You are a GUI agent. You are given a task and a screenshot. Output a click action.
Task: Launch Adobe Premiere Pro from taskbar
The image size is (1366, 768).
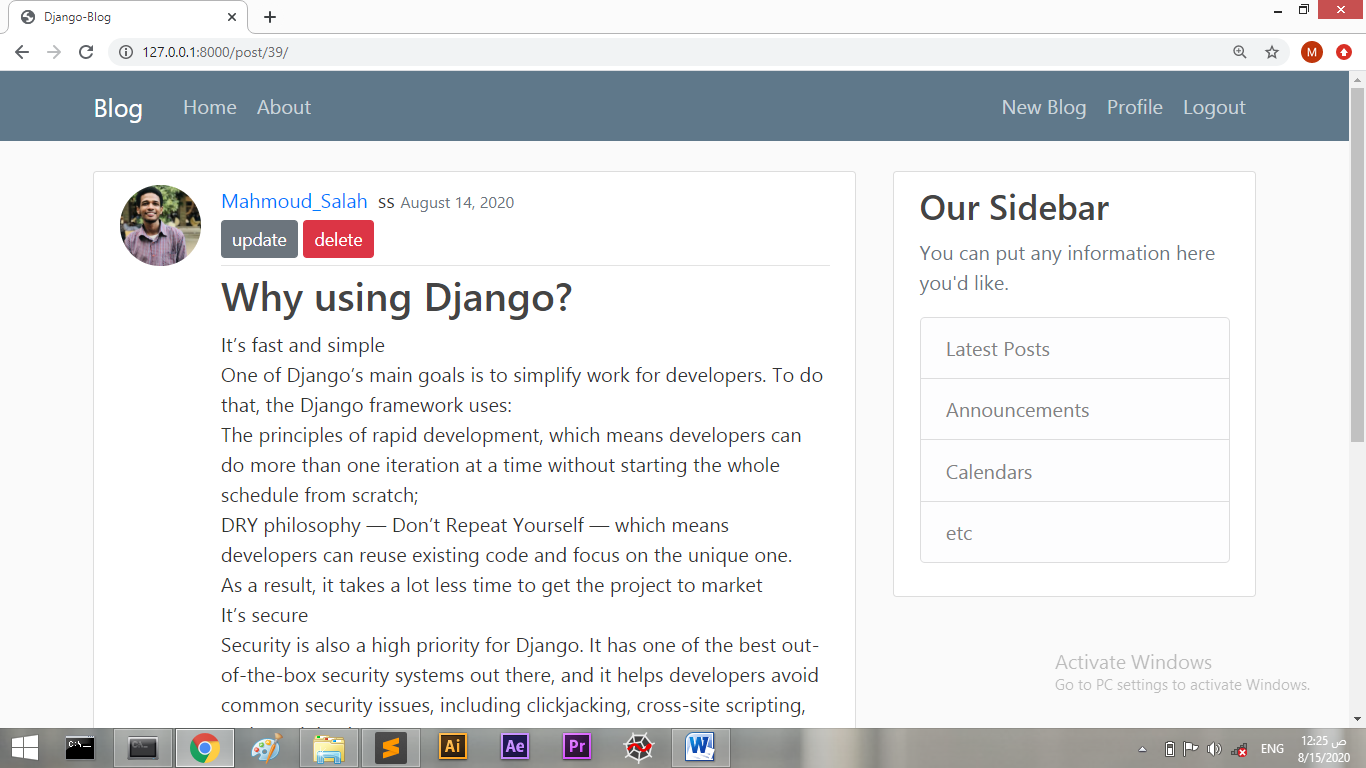click(577, 747)
